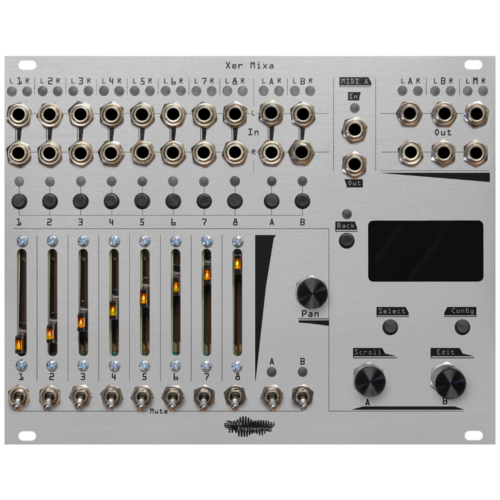Flip the Mute switch for channel 7
This screenshot has width=500, height=500.
point(204,398)
